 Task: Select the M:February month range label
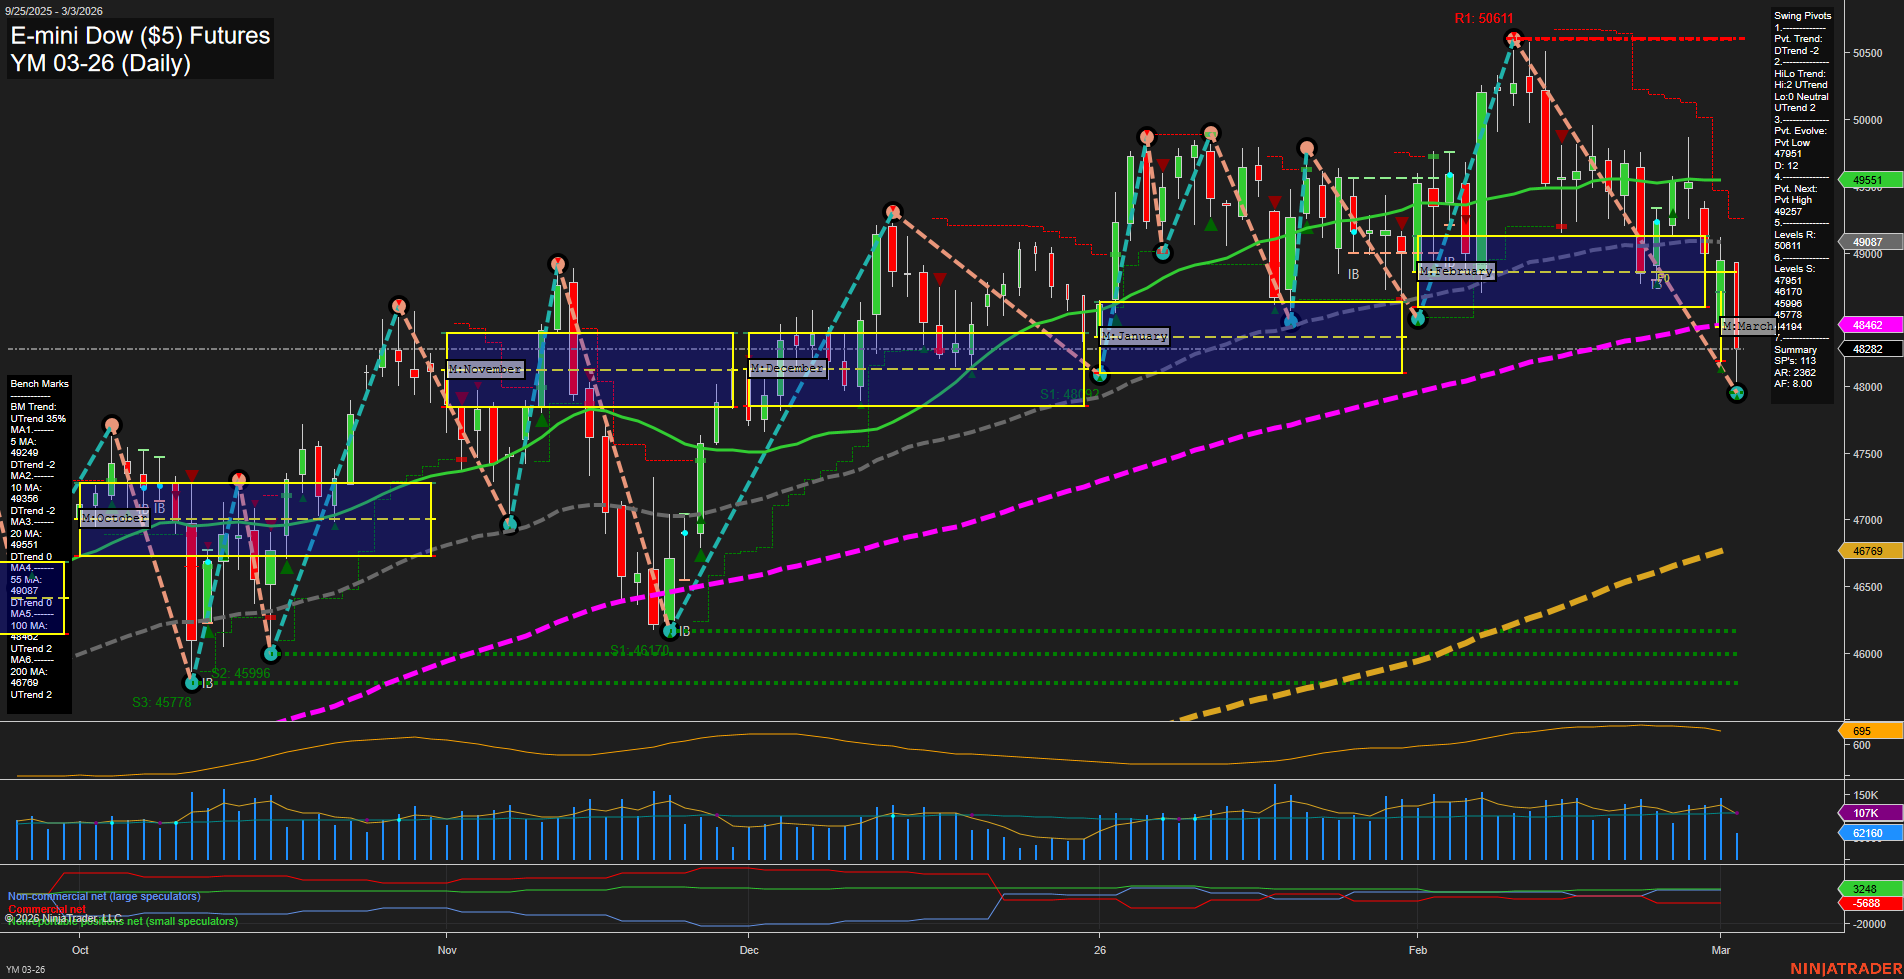(1456, 271)
